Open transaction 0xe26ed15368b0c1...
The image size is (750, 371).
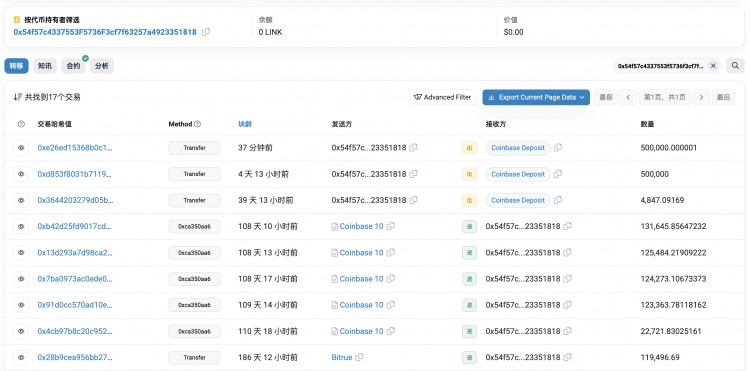click(75, 148)
